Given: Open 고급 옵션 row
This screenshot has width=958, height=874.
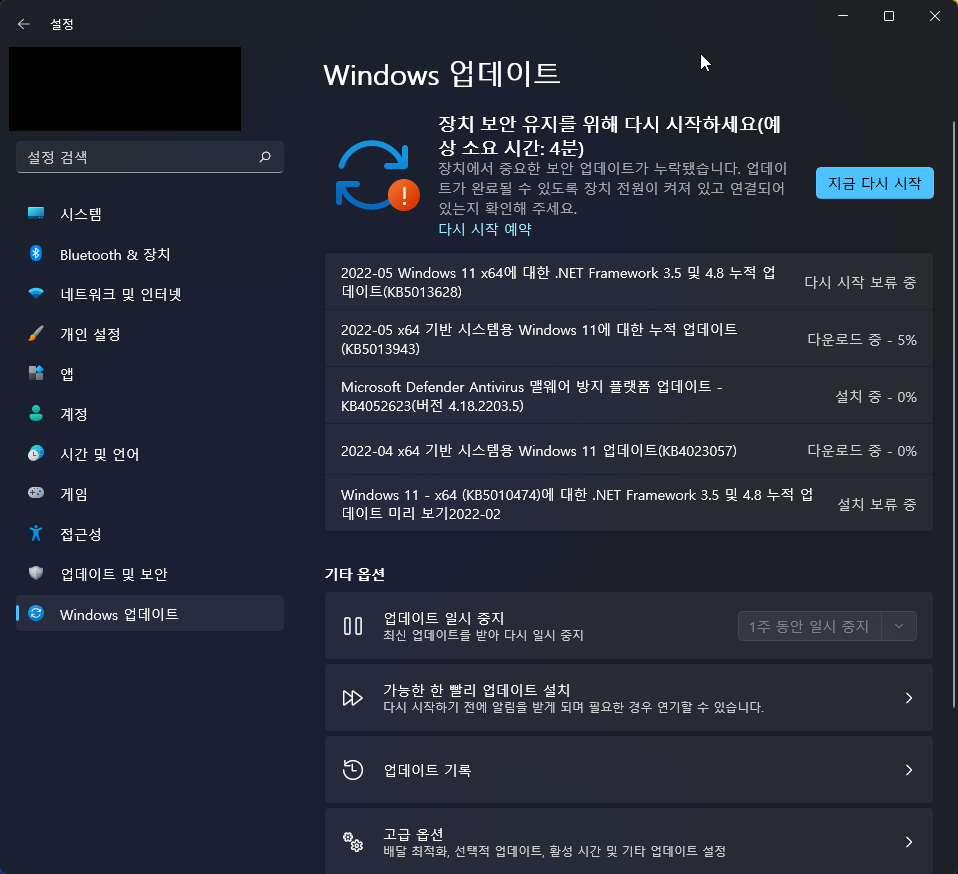Looking at the screenshot, I should tap(629, 842).
